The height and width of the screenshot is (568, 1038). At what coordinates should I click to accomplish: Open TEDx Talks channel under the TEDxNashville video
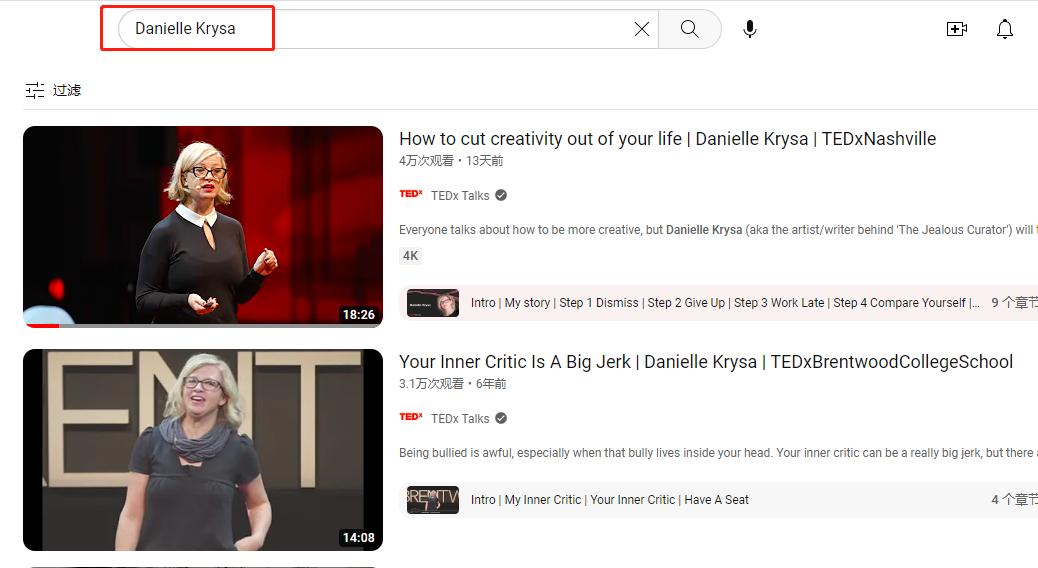pyautogui.click(x=460, y=196)
